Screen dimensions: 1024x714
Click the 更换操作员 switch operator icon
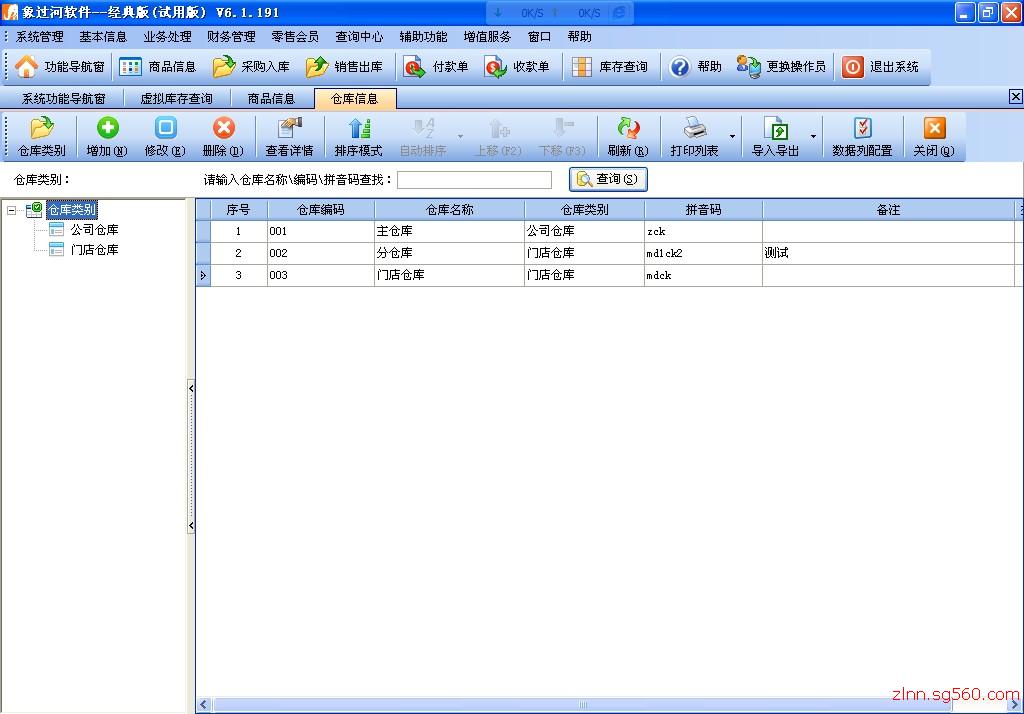(748, 67)
